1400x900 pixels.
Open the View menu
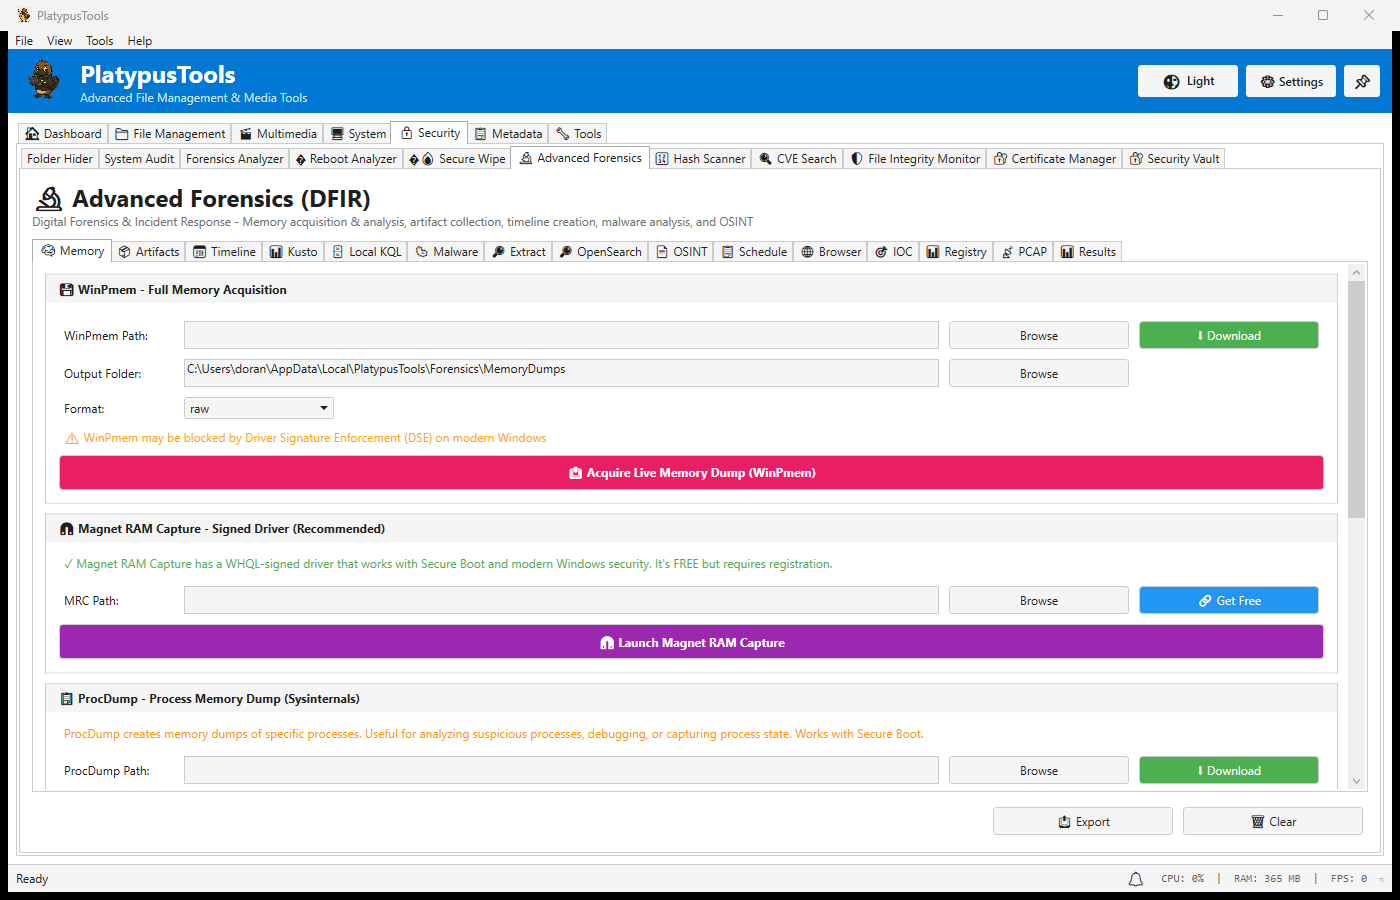[59, 41]
